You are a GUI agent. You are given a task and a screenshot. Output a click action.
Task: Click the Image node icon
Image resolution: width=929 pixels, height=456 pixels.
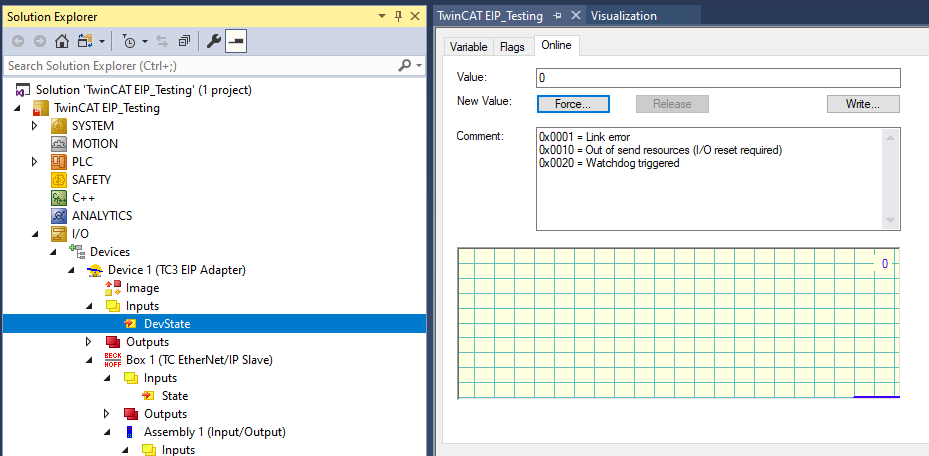pos(113,288)
